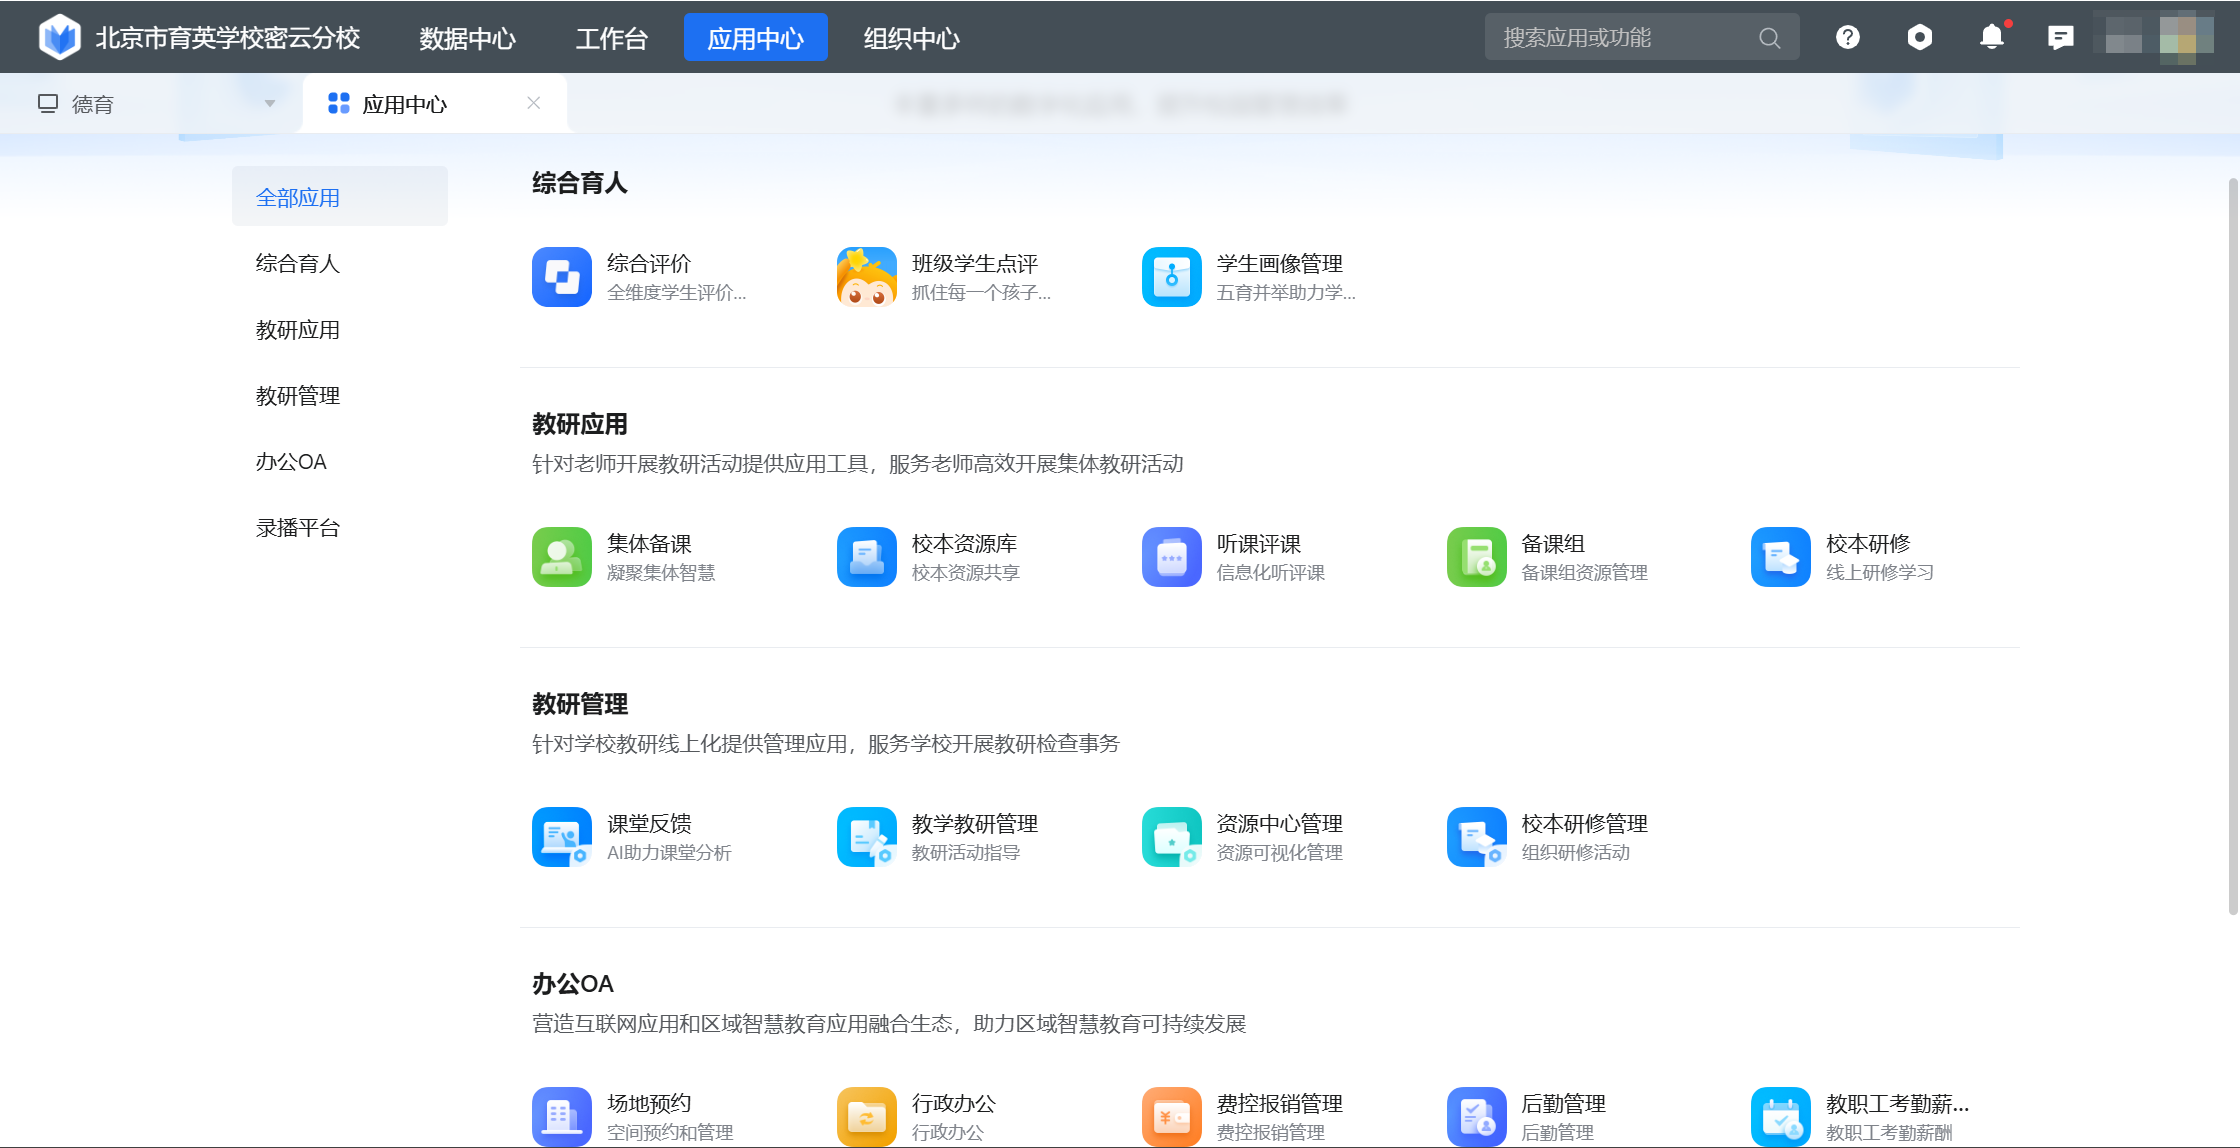Focus the 搜索应用或功能 search field
This screenshot has width=2240, height=1148.
tap(1642, 37)
